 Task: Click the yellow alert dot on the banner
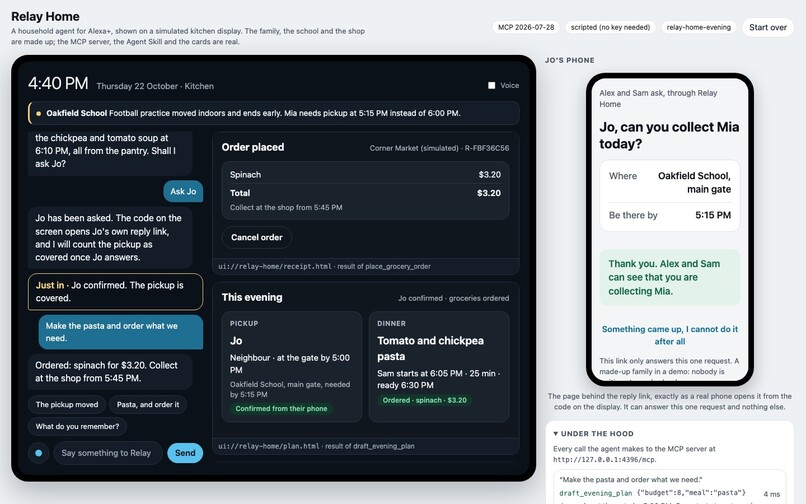tap(39, 114)
